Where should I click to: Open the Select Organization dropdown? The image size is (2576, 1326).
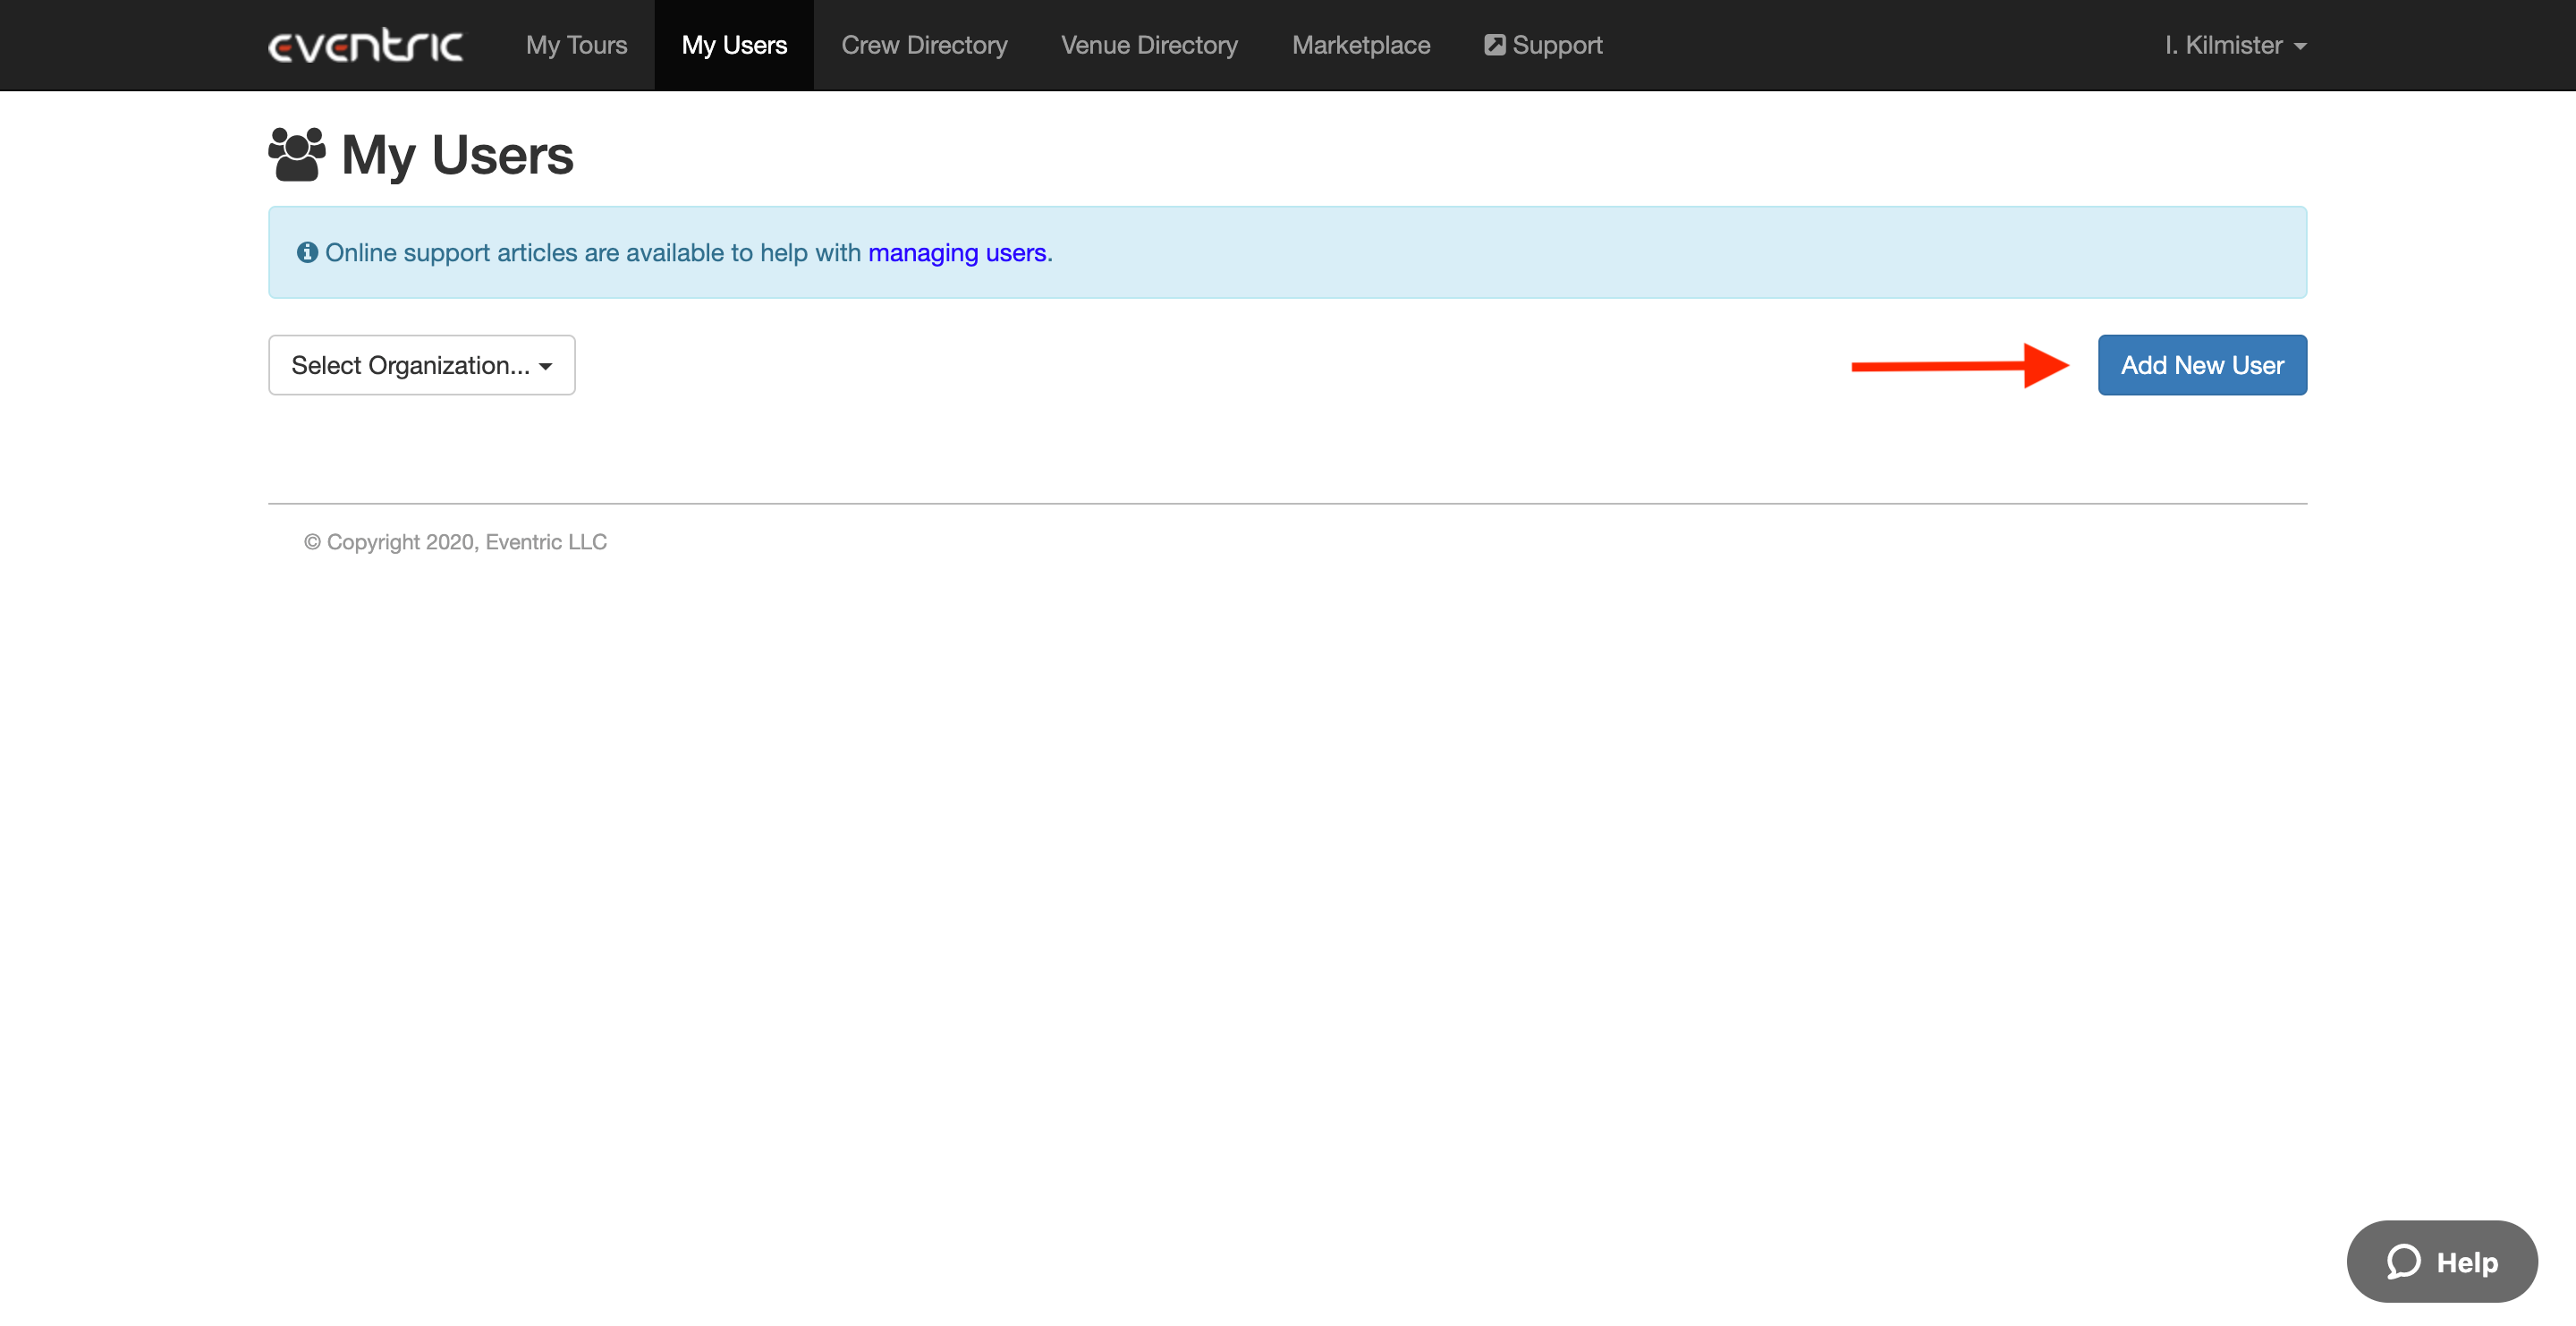(420, 365)
